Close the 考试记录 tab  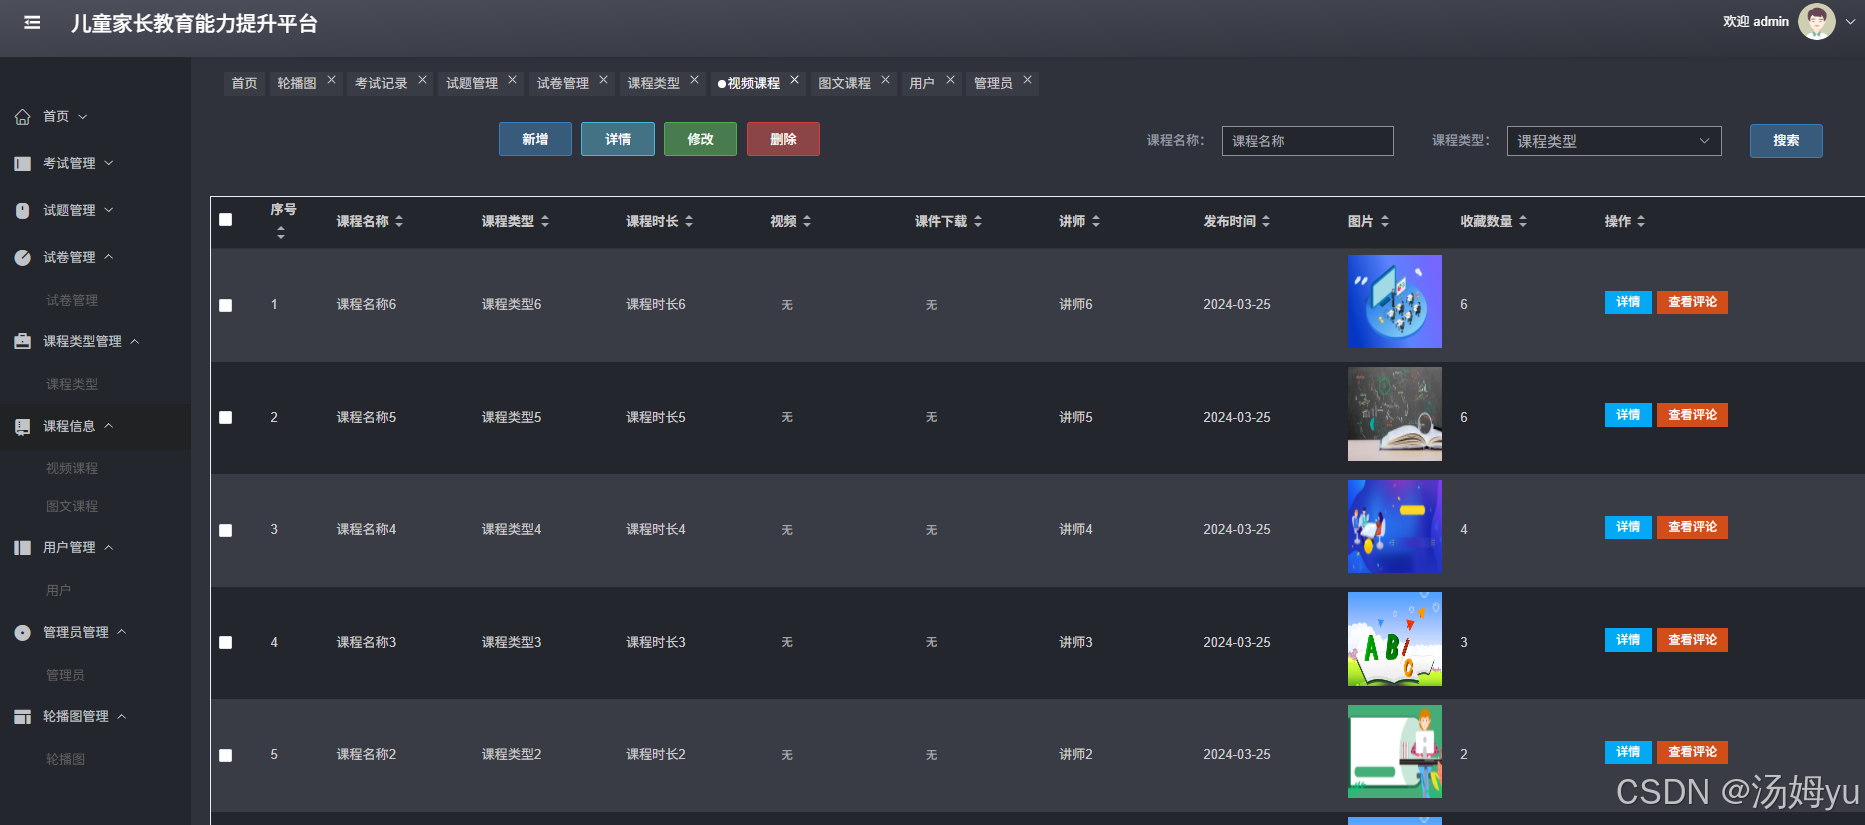[422, 80]
